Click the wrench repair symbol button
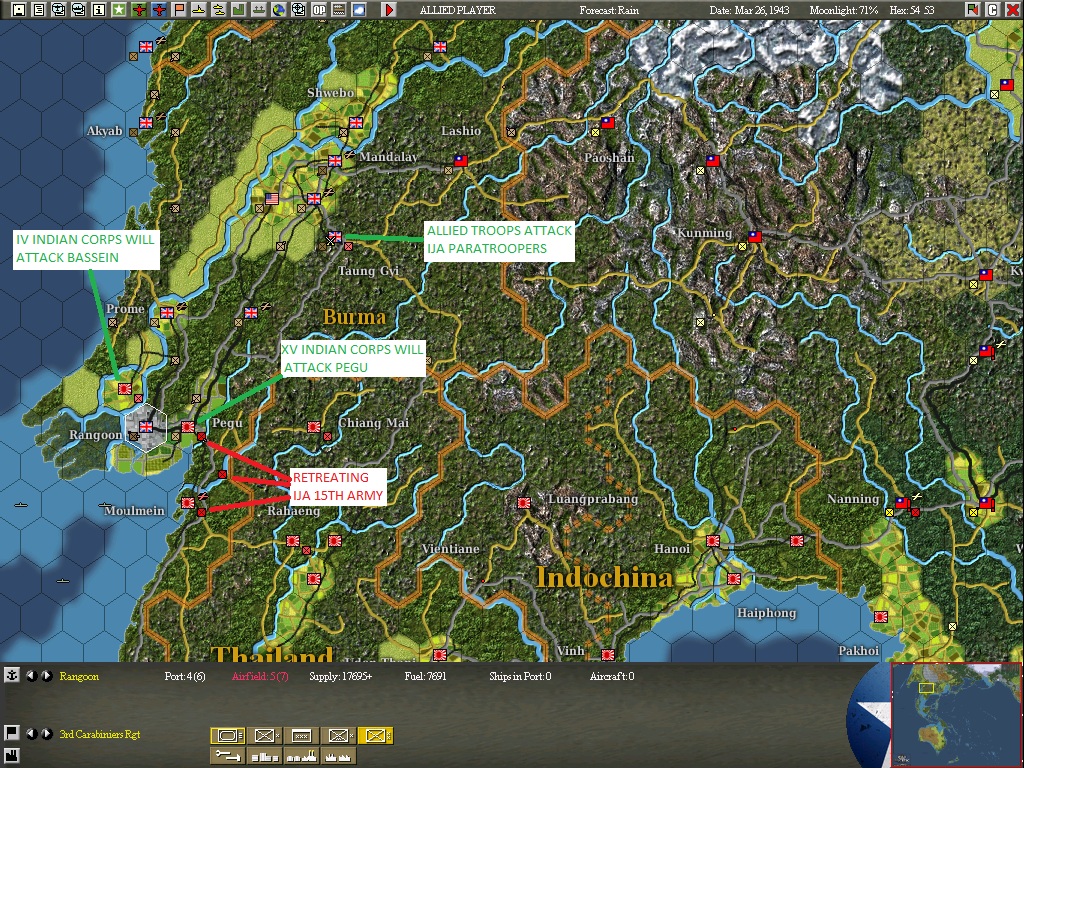This screenshot has width=1083, height=898. tap(228, 756)
